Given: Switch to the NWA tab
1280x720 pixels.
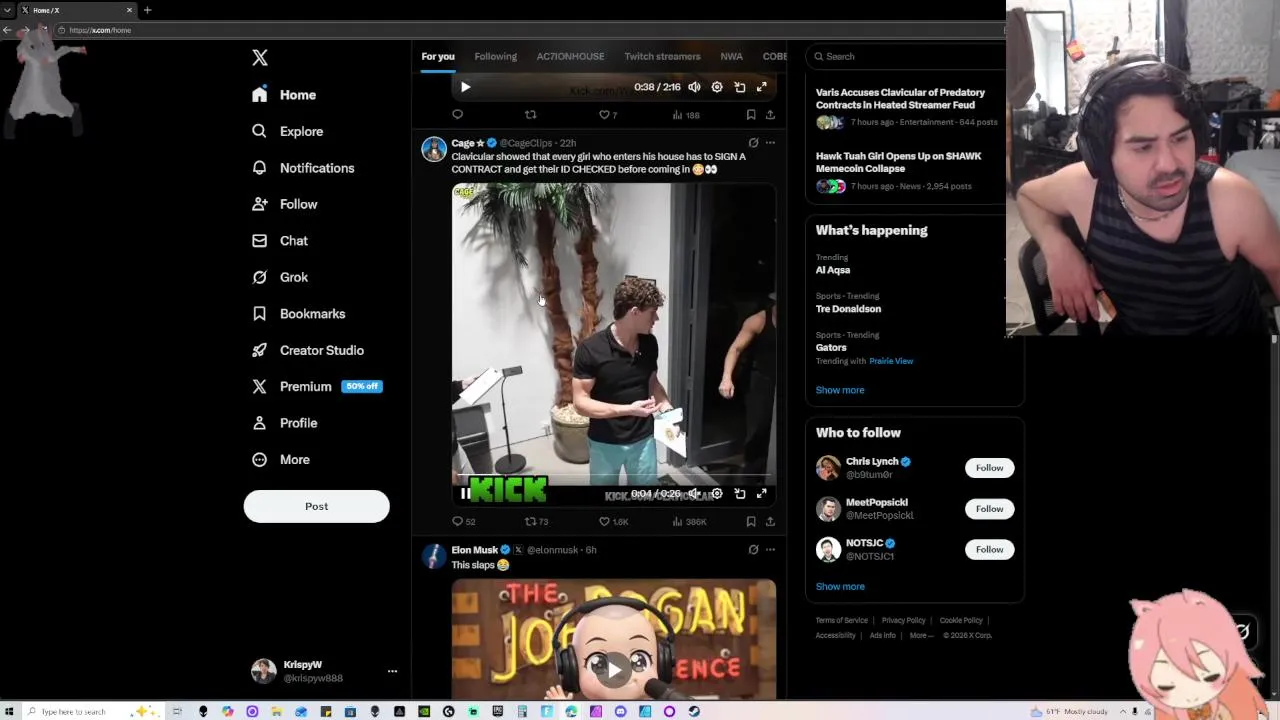Looking at the screenshot, I should [x=731, y=57].
